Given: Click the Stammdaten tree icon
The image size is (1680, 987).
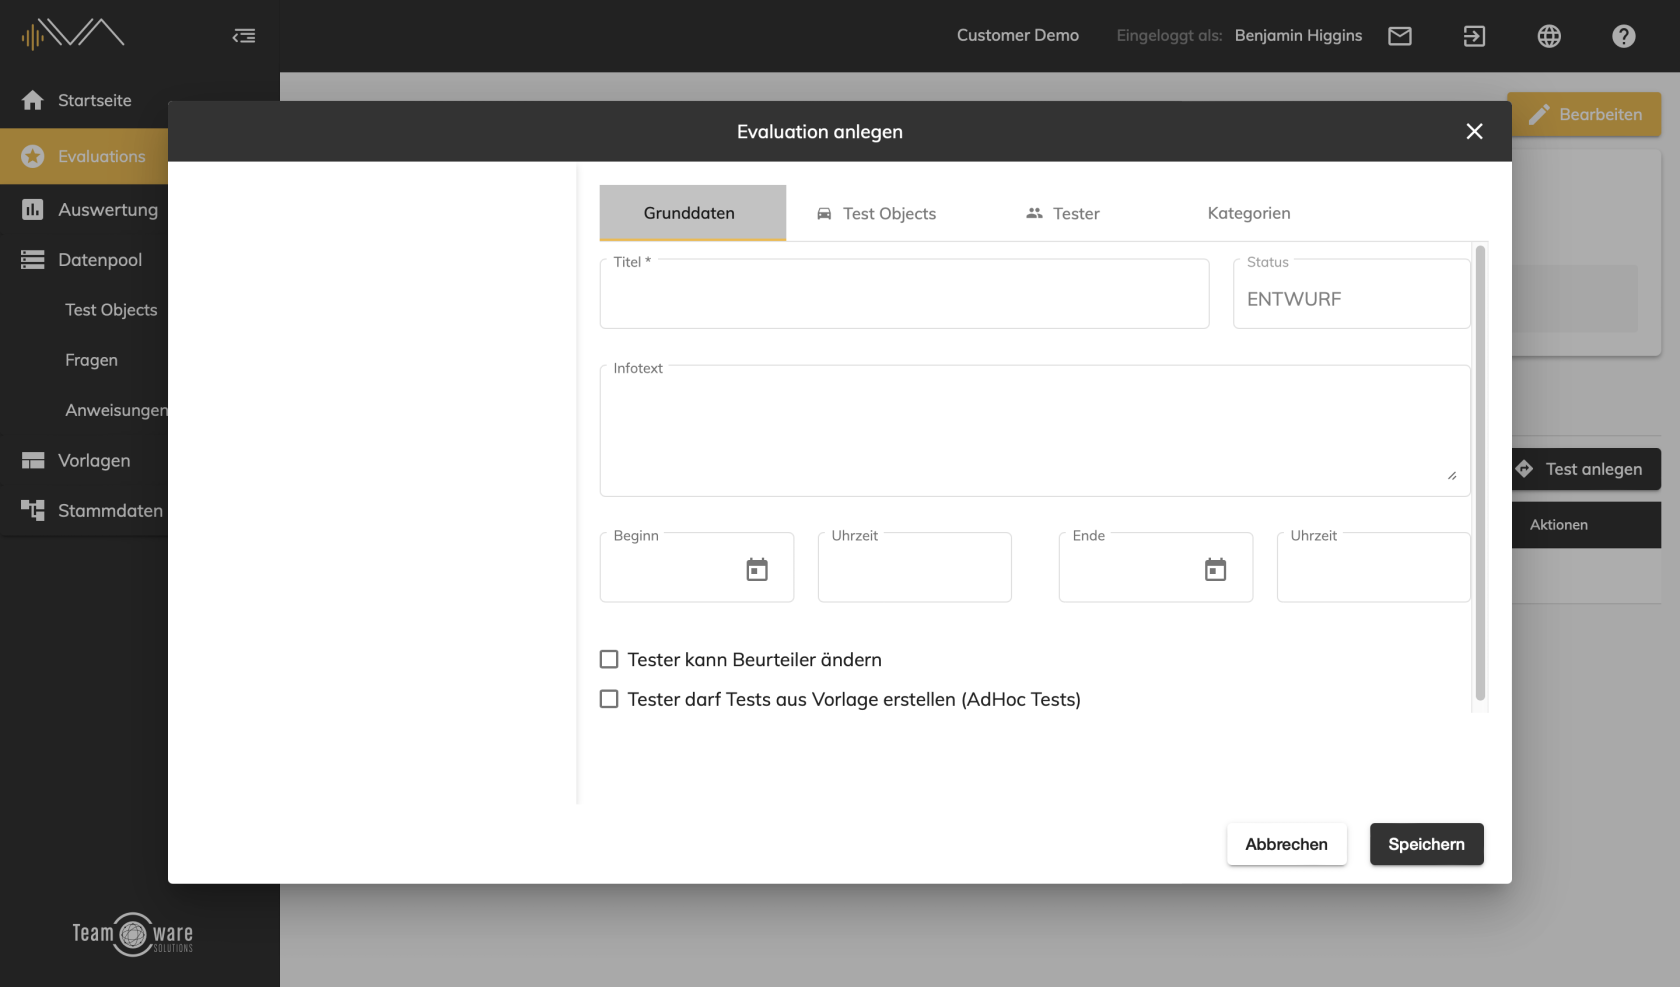Looking at the screenshot, I should 33,510.
